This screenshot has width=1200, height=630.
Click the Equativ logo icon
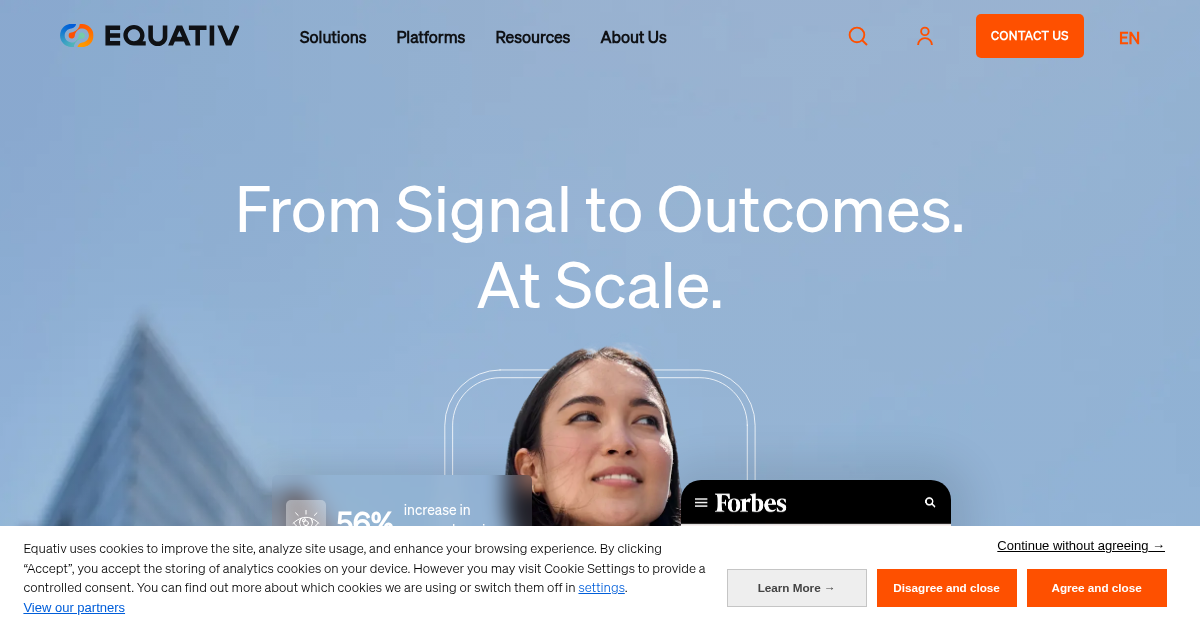coord(76,36)
